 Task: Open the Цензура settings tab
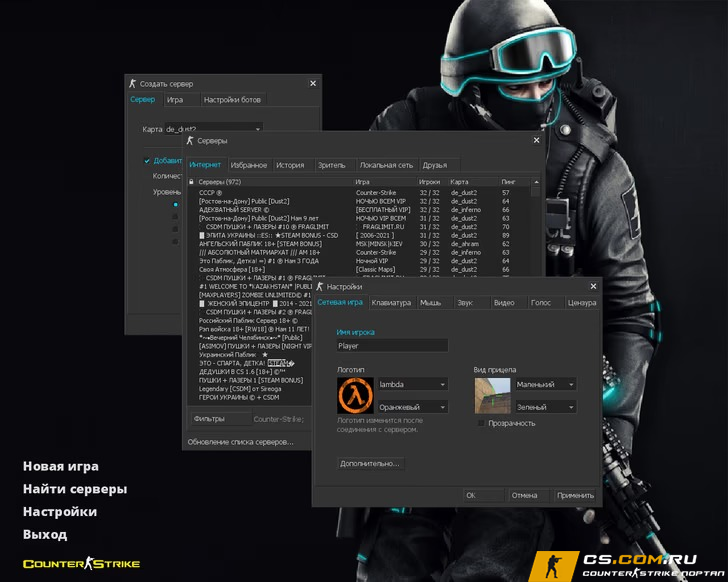pos(582,303)
